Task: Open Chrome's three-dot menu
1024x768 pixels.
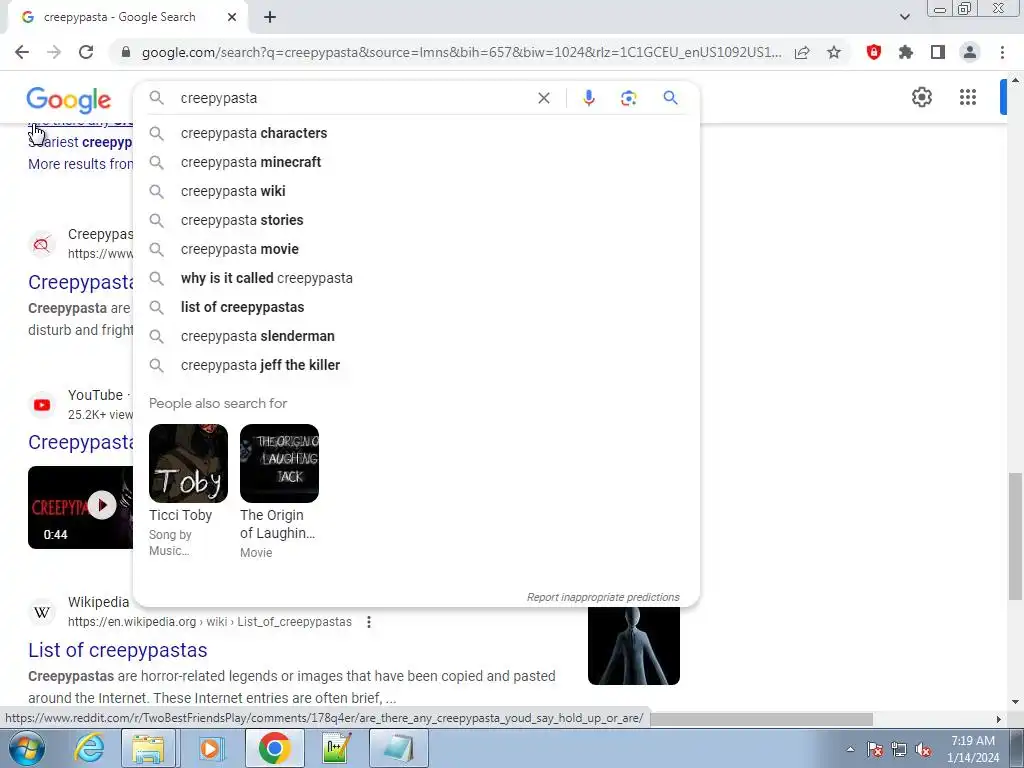Action: [1002, 52]
